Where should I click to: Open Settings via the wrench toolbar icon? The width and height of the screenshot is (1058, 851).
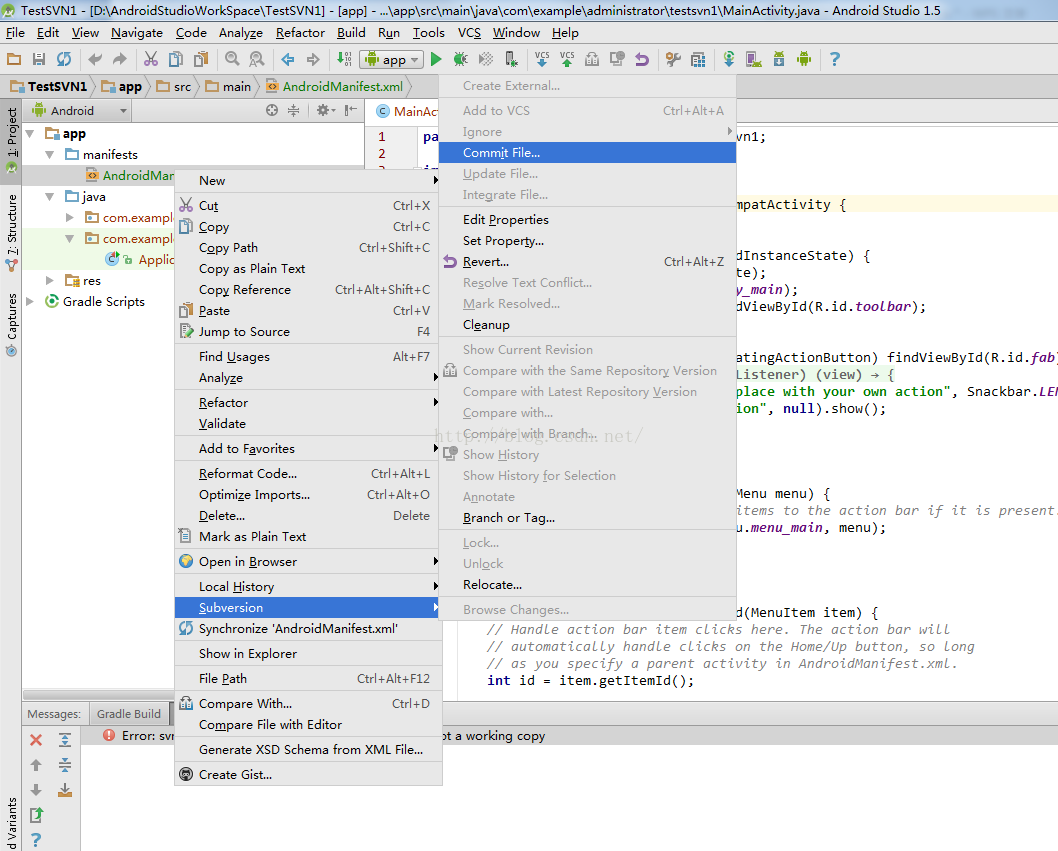(673, 59)
